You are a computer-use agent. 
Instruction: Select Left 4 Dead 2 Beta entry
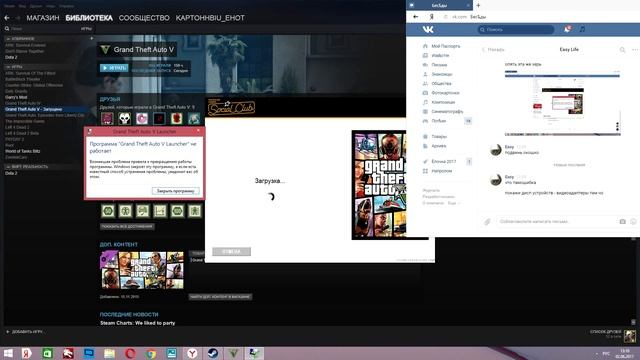pyautogui.click(x=22, y=133)
